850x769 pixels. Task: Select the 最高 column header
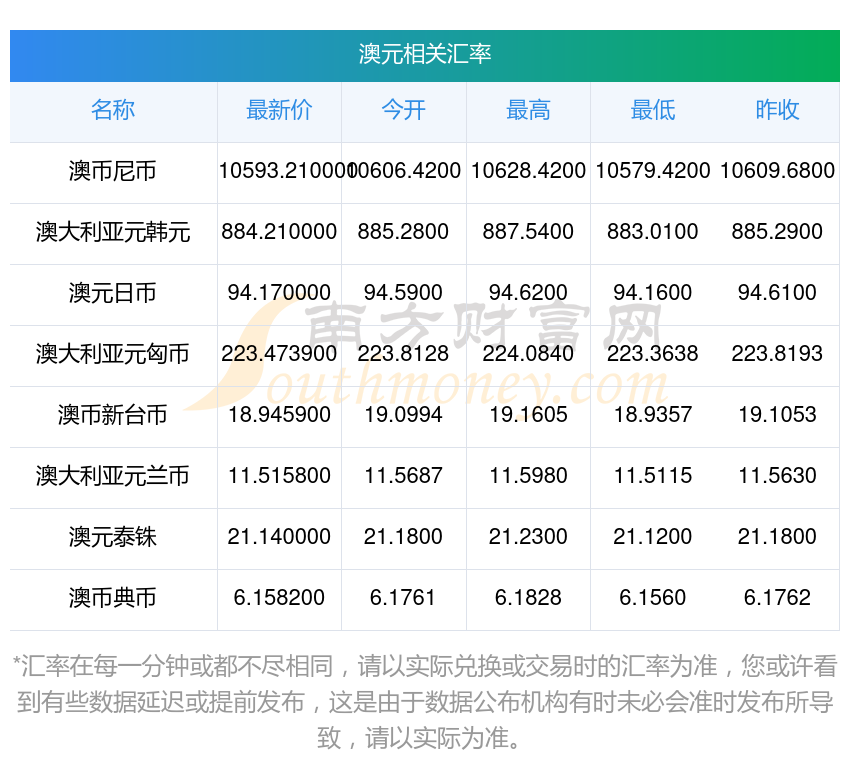point(528,110)
